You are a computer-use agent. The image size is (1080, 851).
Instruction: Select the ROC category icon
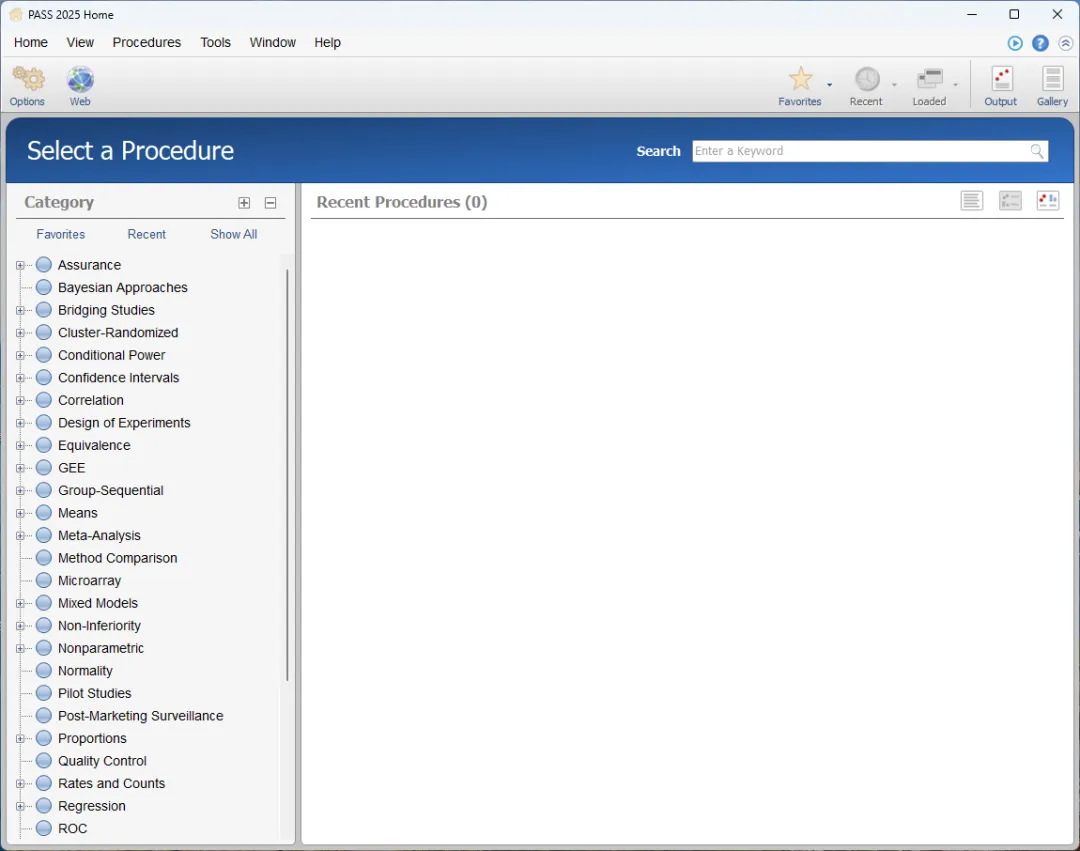44,828
